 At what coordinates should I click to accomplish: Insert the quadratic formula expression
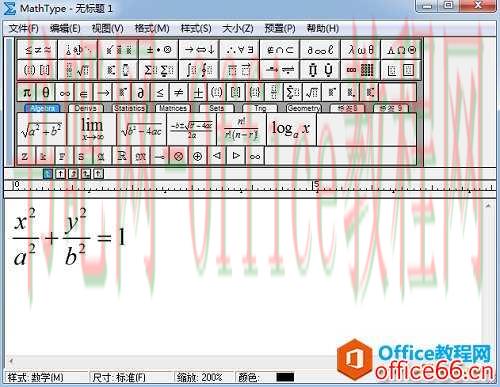pos(191,129)
